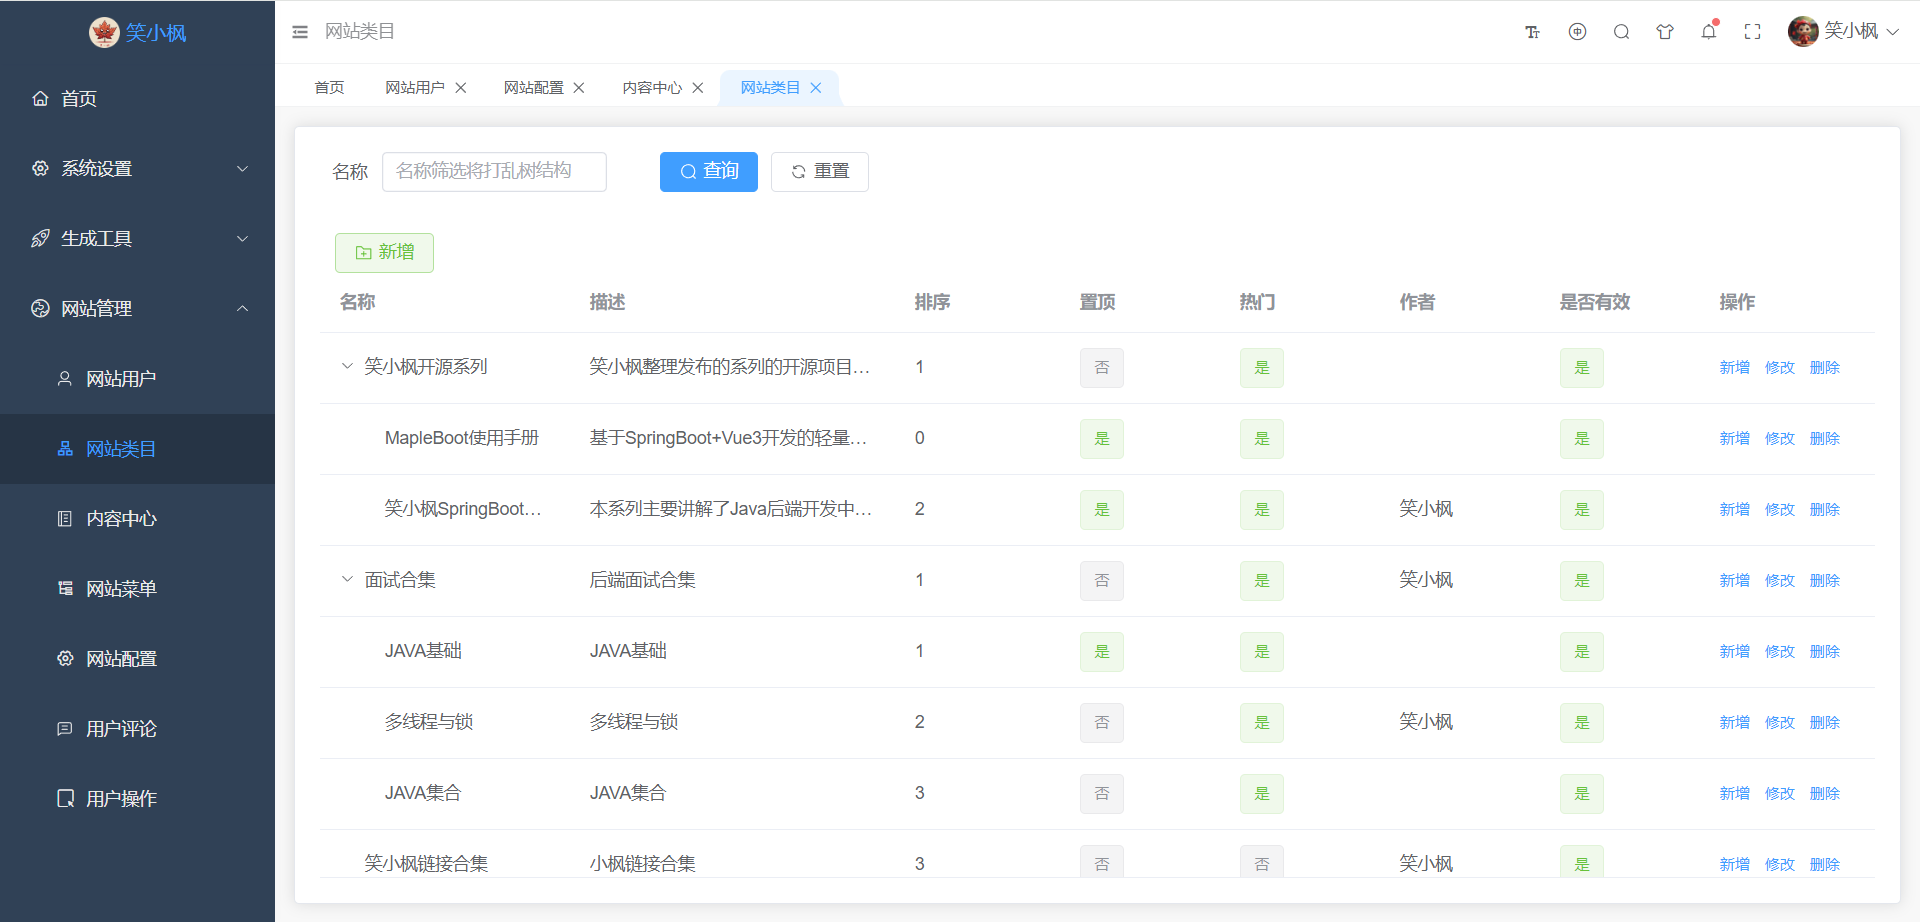Close the 内容中心 tab
This screenshot has width=1920, height=922.
698,88
